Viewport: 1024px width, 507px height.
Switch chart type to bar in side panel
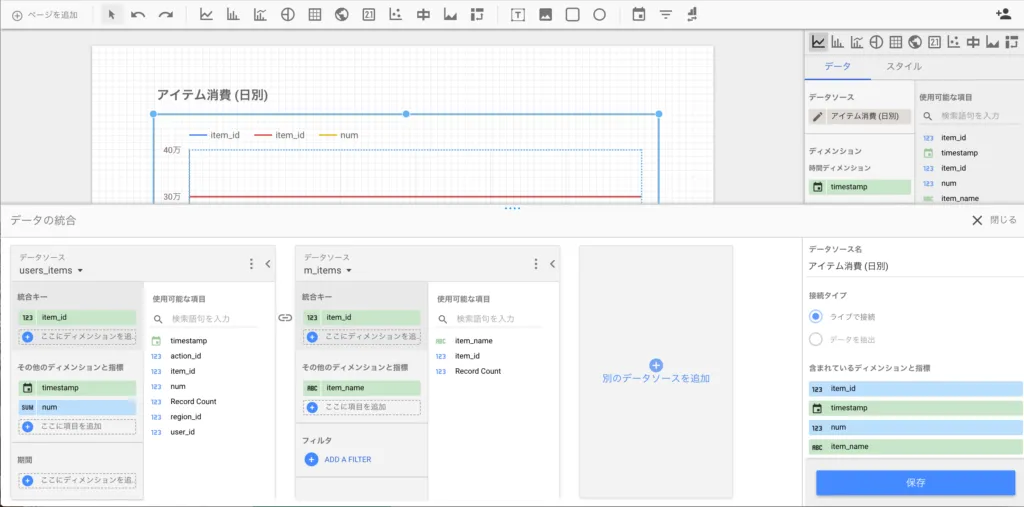click(837, 42)
